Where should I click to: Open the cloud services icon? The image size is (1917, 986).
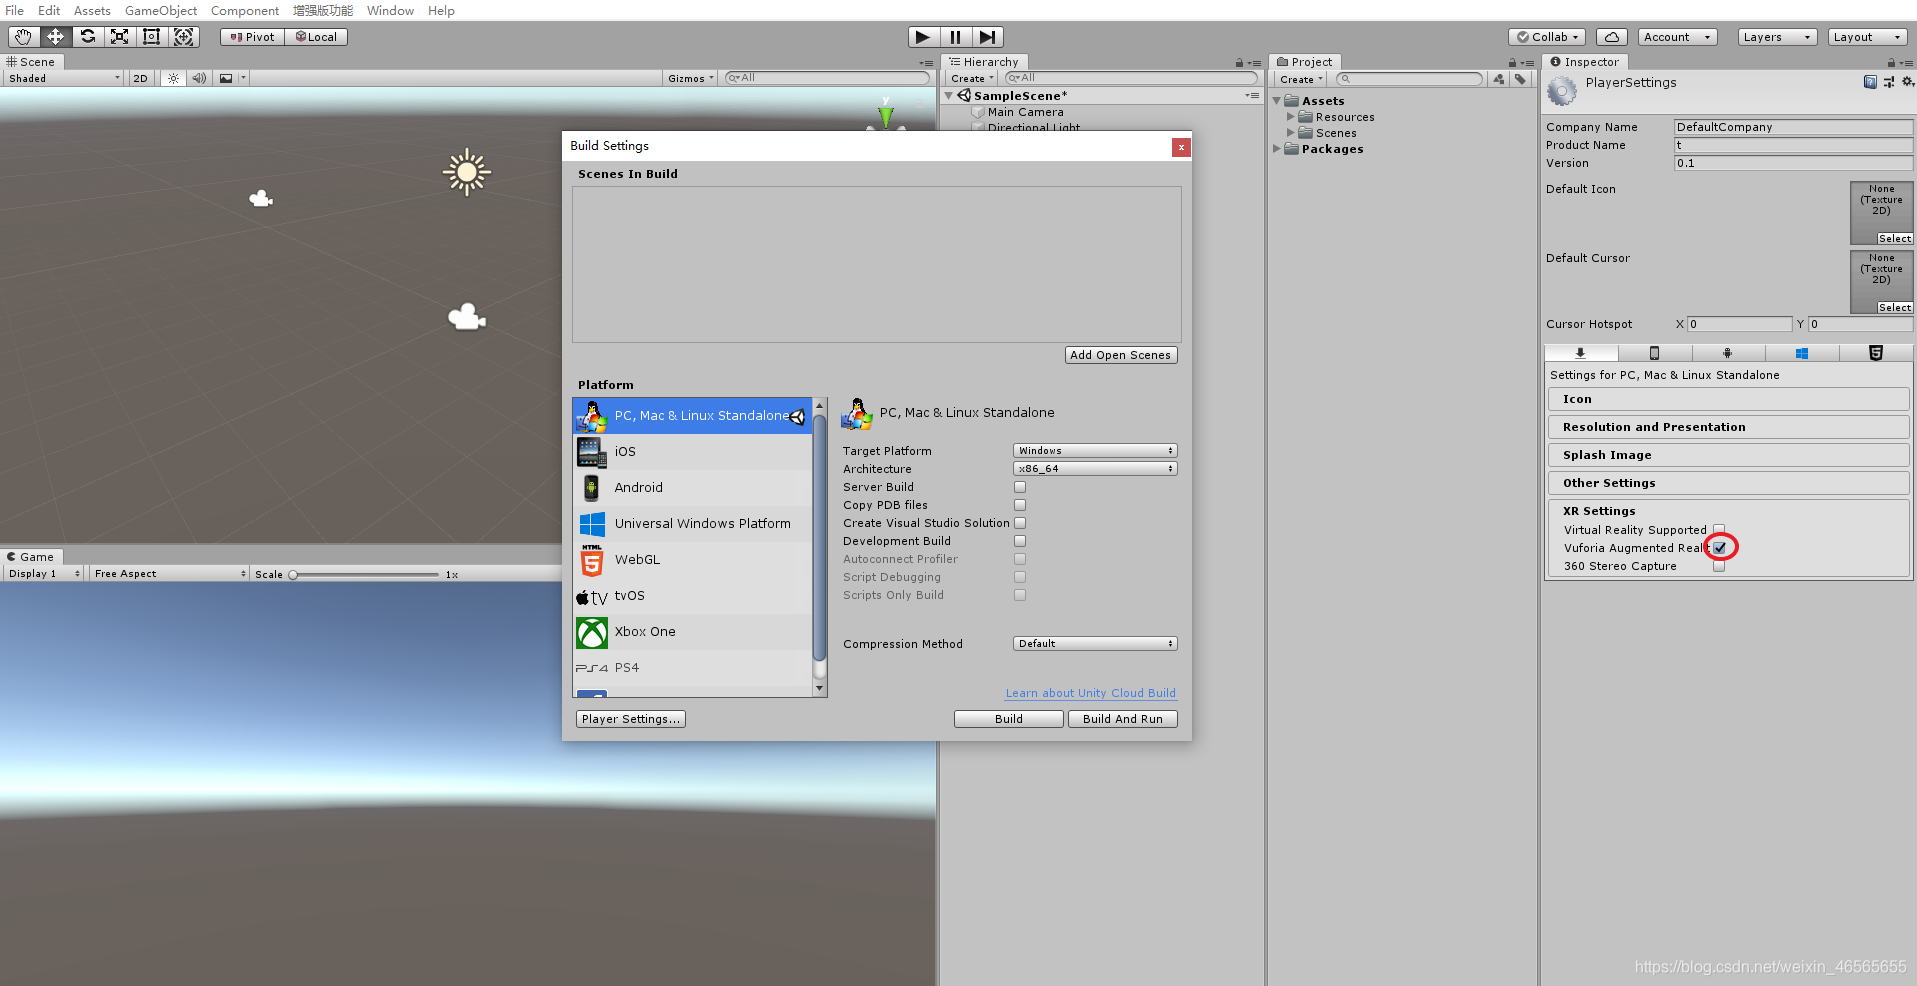(x=1611, y=37)
